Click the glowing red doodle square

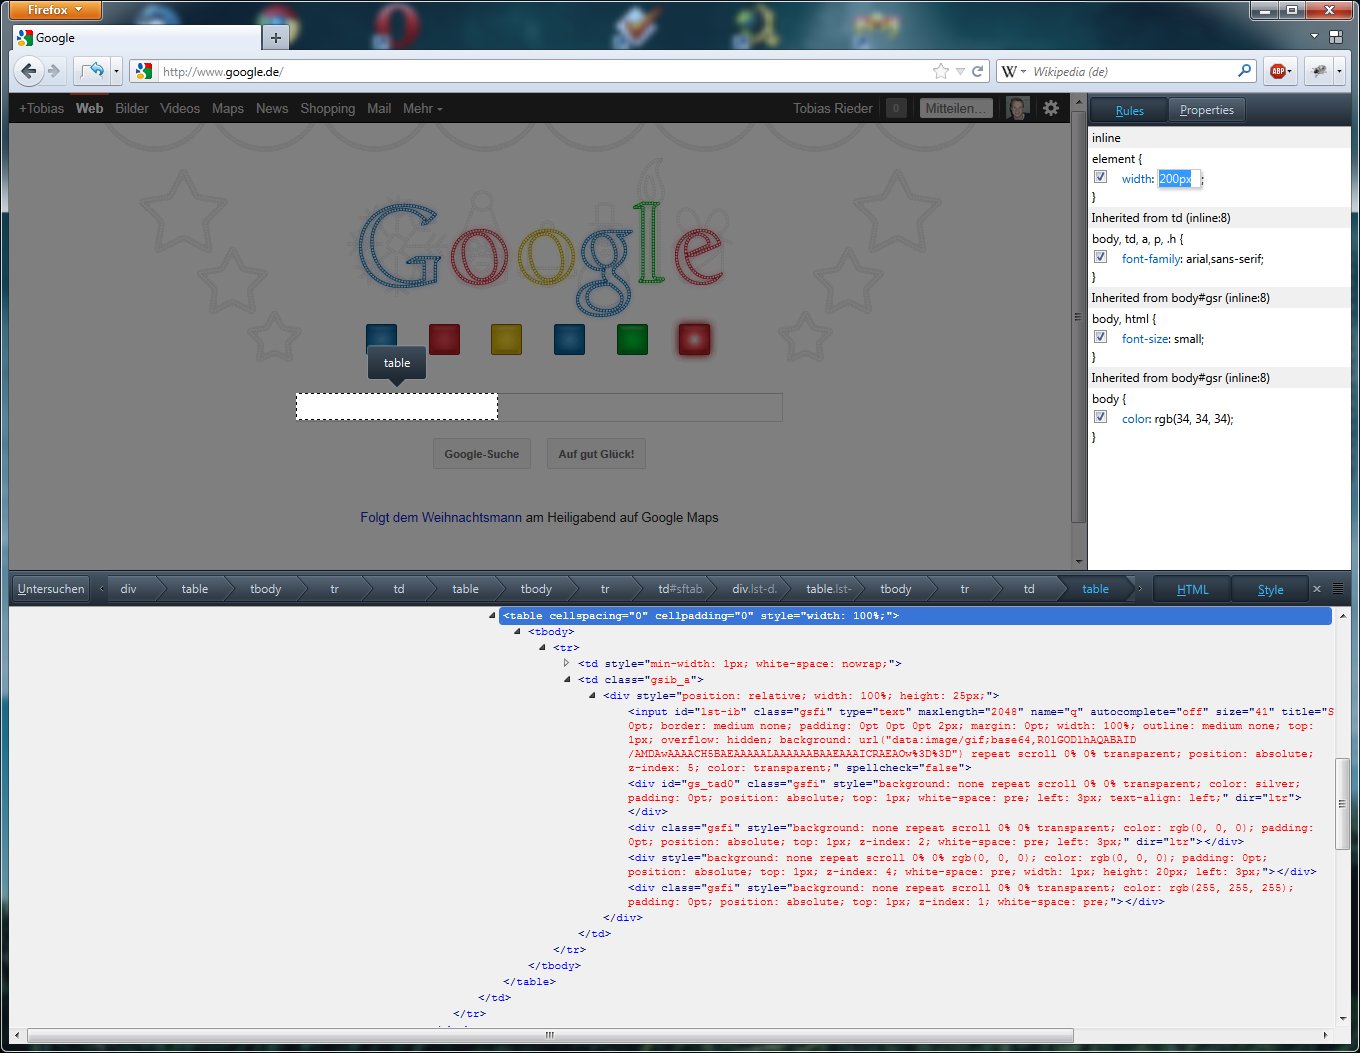(x=694, y=339)
